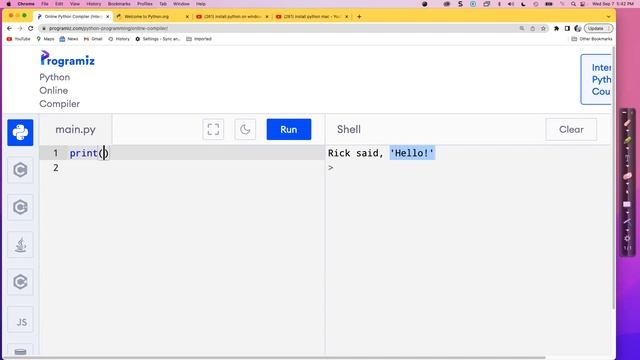Select the main.py file tab

76,129
